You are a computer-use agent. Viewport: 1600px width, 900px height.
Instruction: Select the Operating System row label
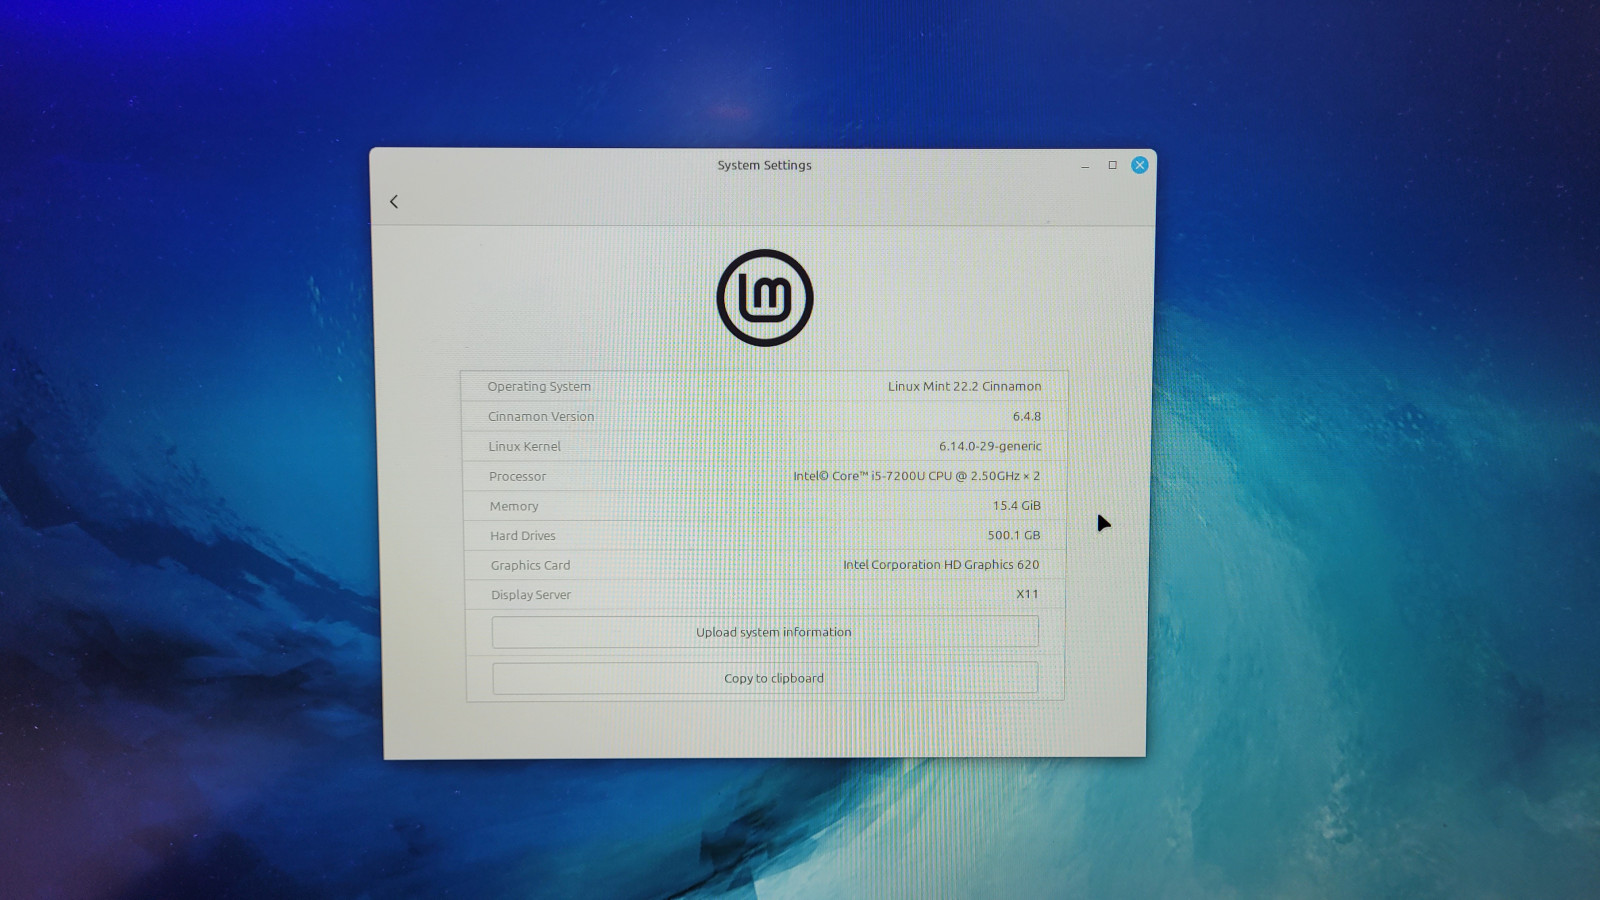coord(539,387)
